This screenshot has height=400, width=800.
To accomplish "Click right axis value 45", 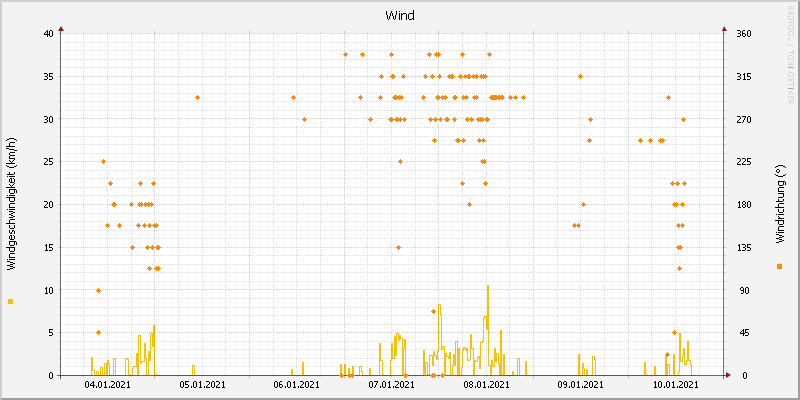I will tap(742, 333).
